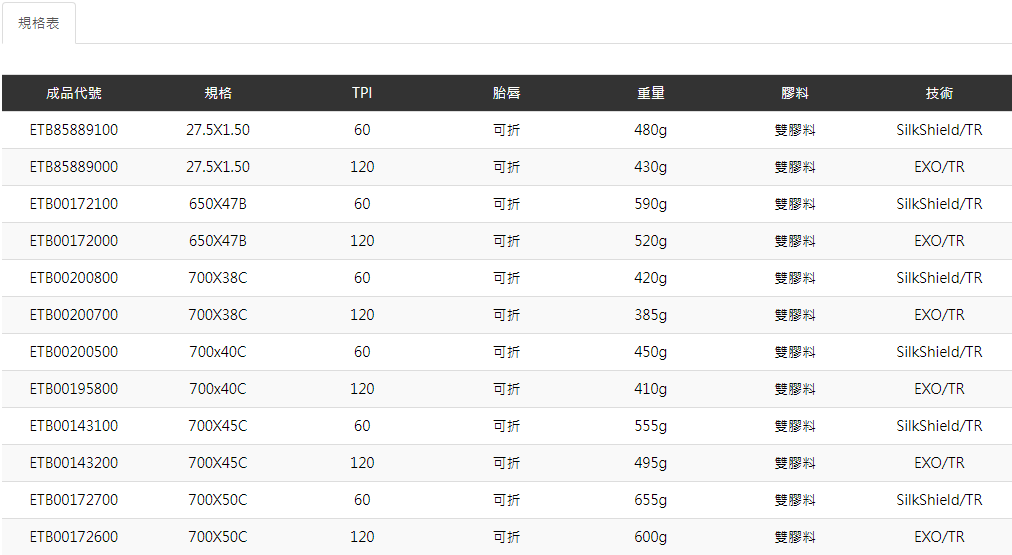Open the 規格表 tab

pyautogui.click(x=39, y=23)
